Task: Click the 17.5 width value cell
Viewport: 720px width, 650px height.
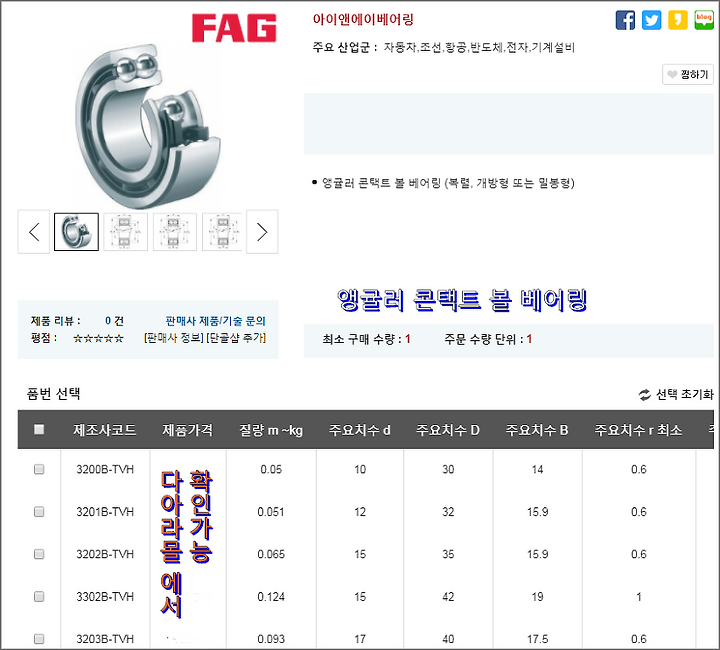Action: [537, 639]
